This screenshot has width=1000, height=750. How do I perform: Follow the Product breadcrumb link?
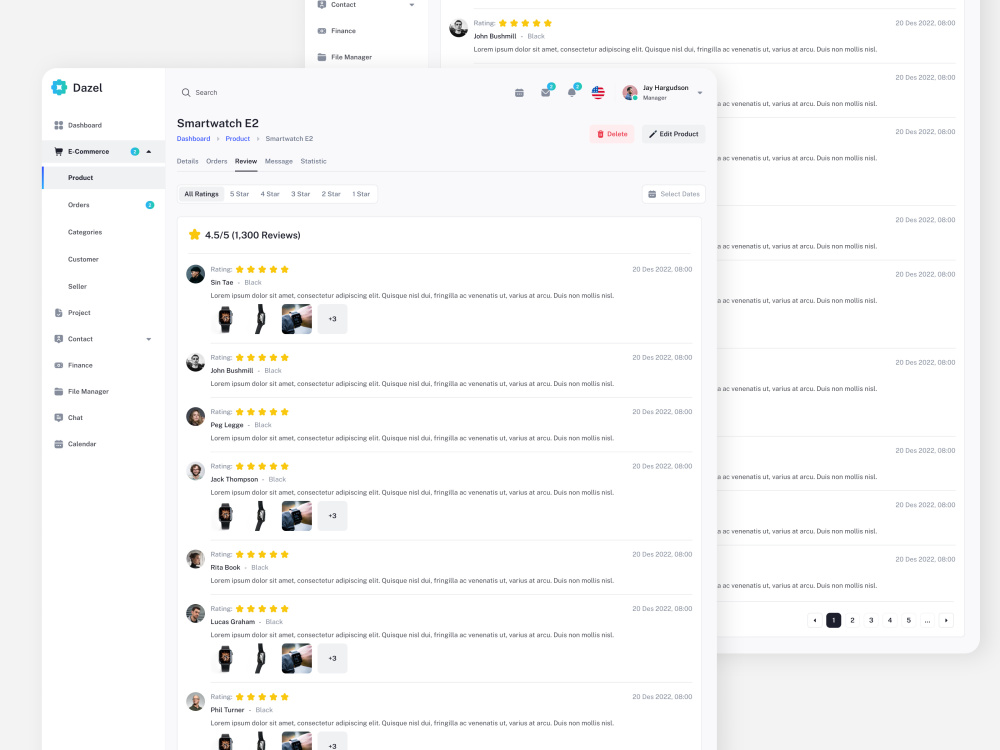click(237, 138)
